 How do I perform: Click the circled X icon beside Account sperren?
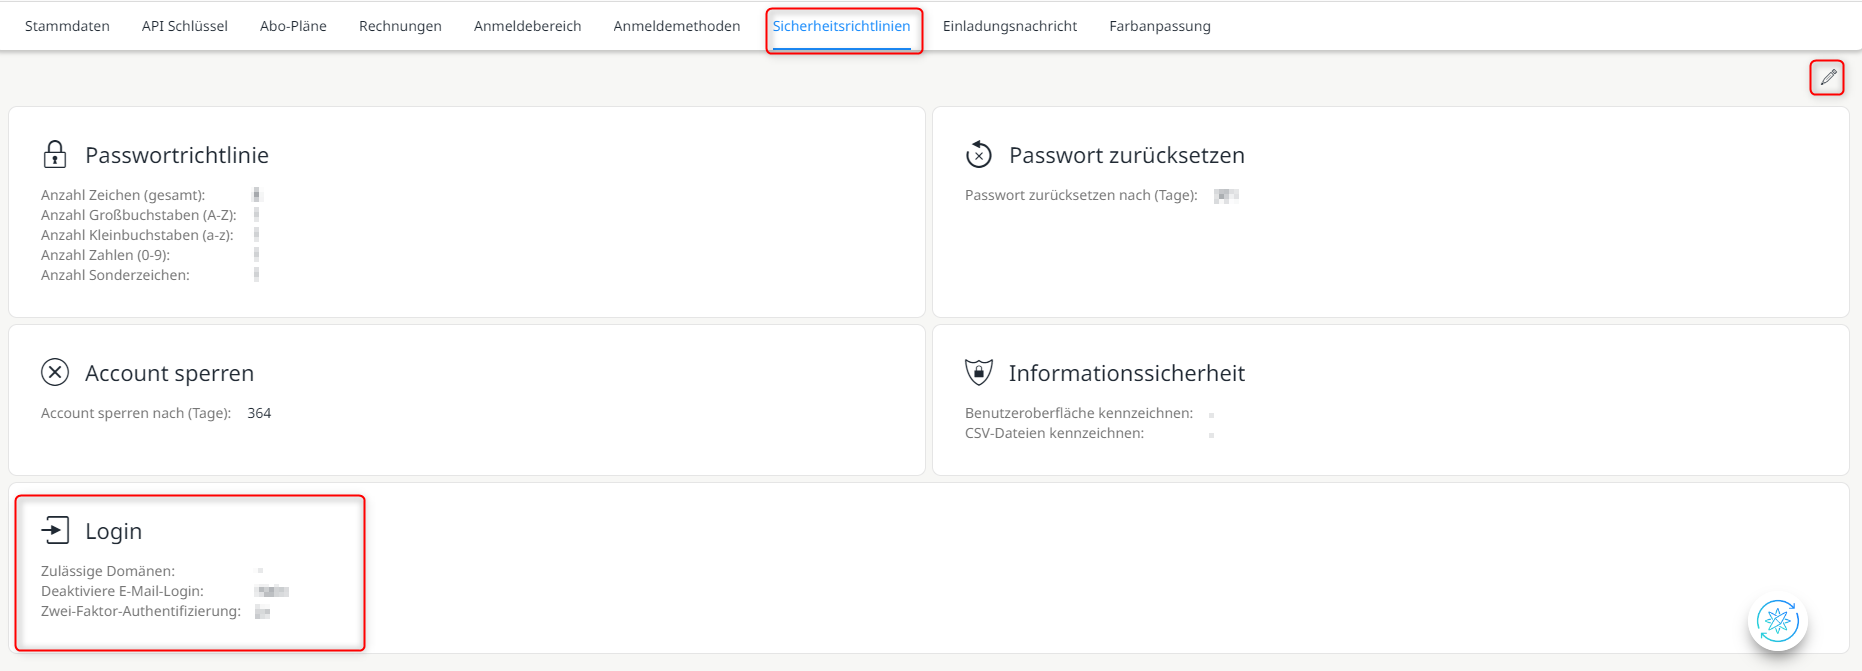click(55, 372)
